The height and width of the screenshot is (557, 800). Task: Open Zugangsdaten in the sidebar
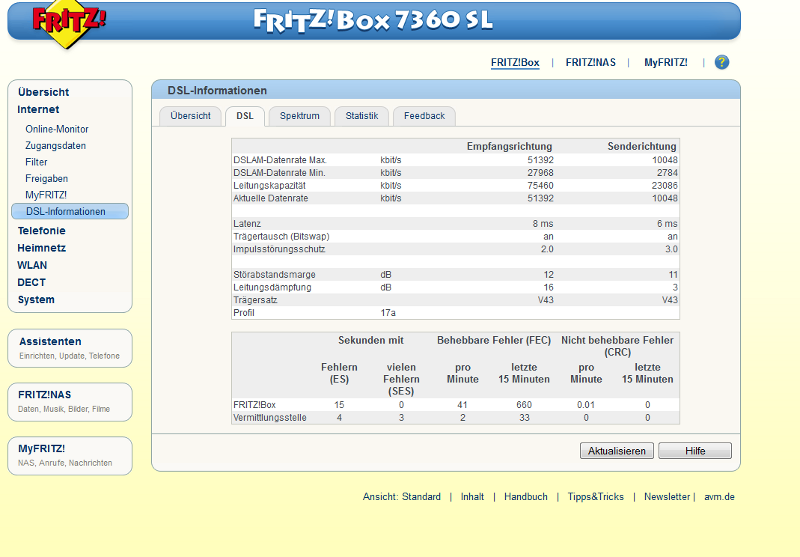(56, 146)
